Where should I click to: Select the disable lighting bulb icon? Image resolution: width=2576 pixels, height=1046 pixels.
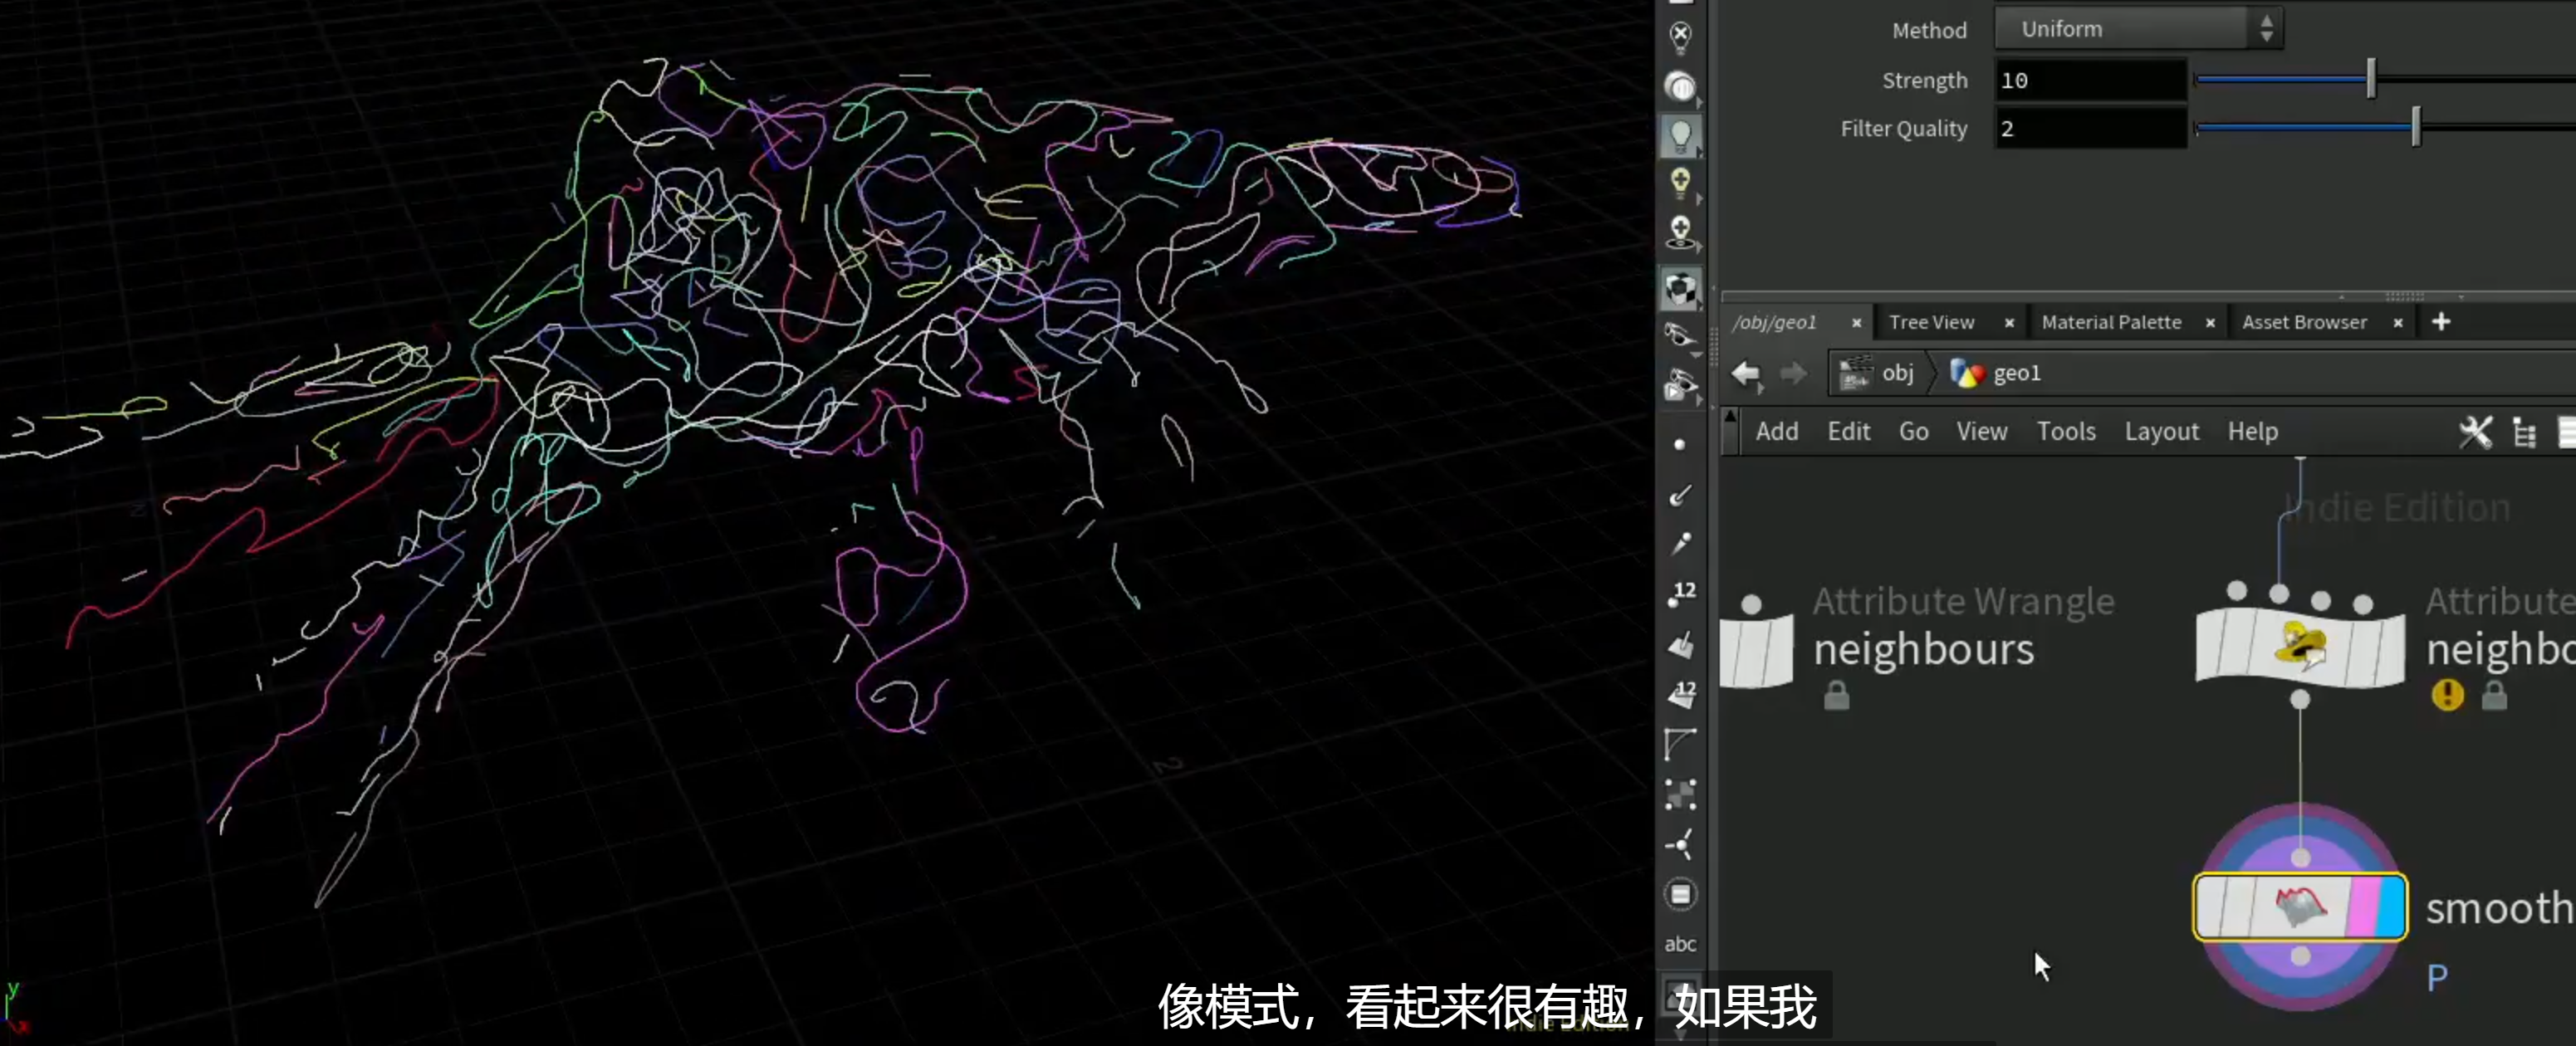point(1681,37)
